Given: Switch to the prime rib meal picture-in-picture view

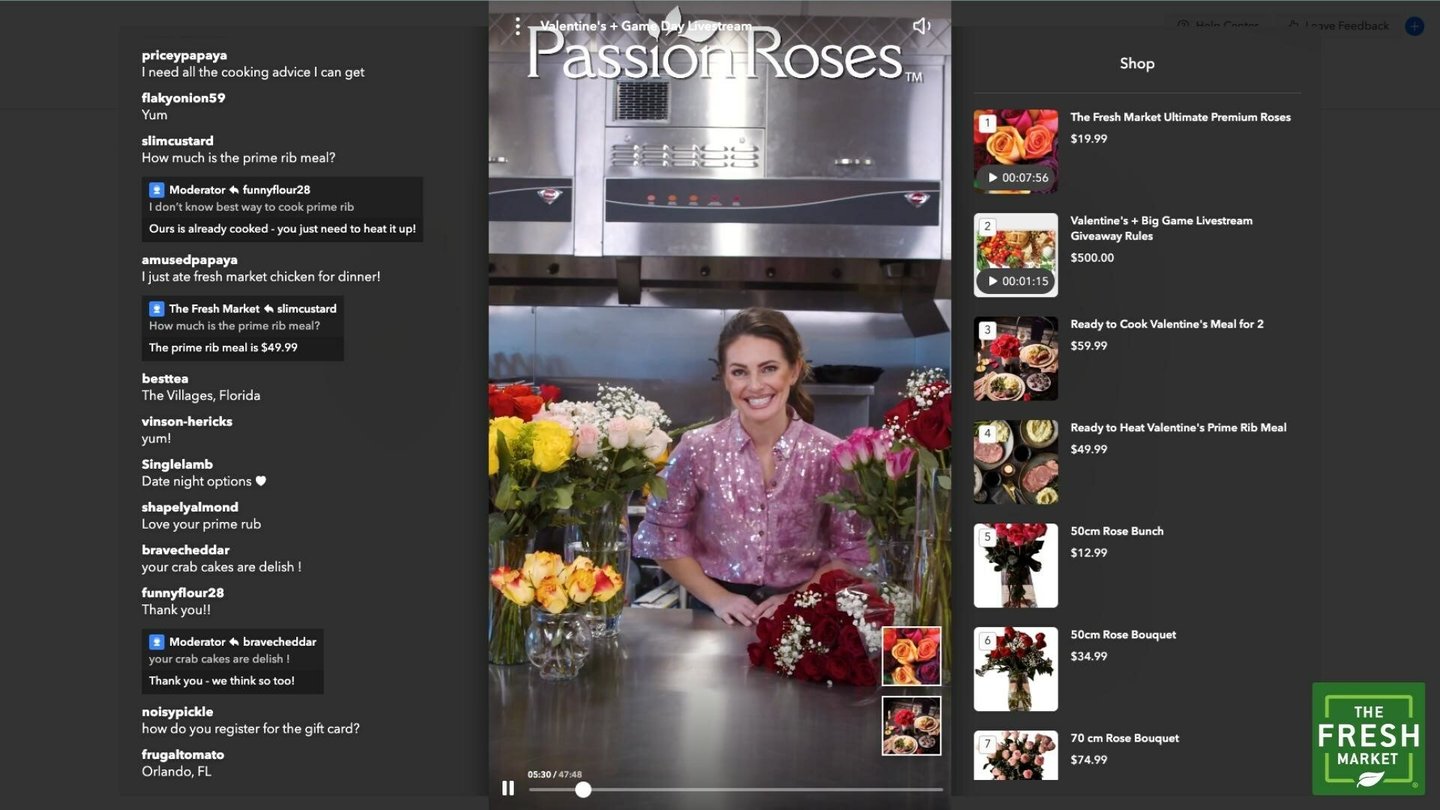Looking at the screenshot, I should 911,725.
